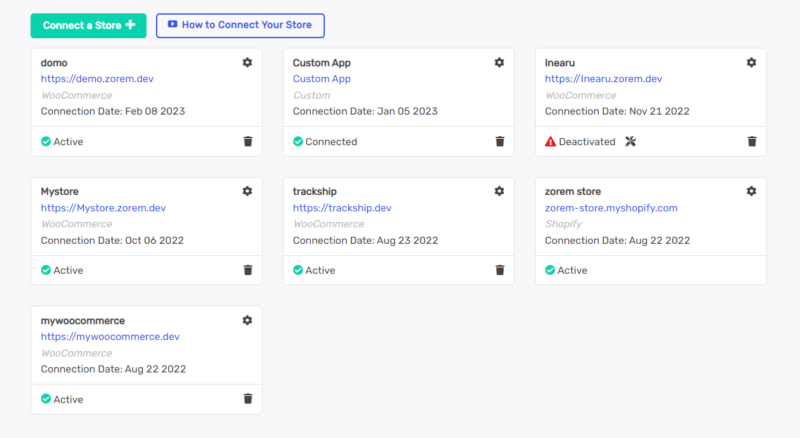Click Connection Date: Aug 23 2022
800x438 pixels.
point(365,240)
